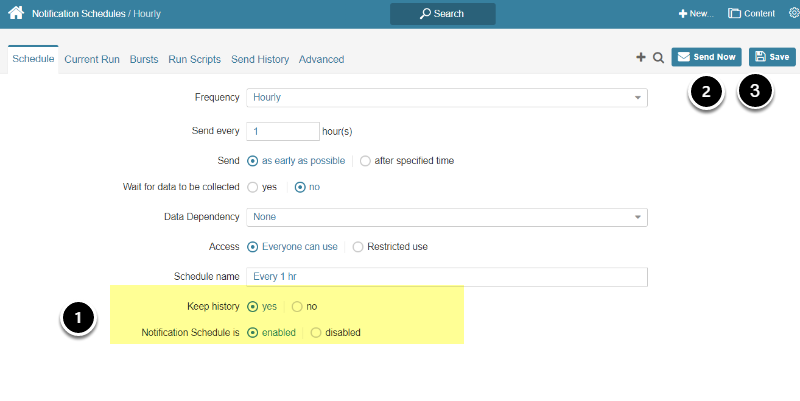
Task: Set Keep history to no
Action: tap(297, 306)
